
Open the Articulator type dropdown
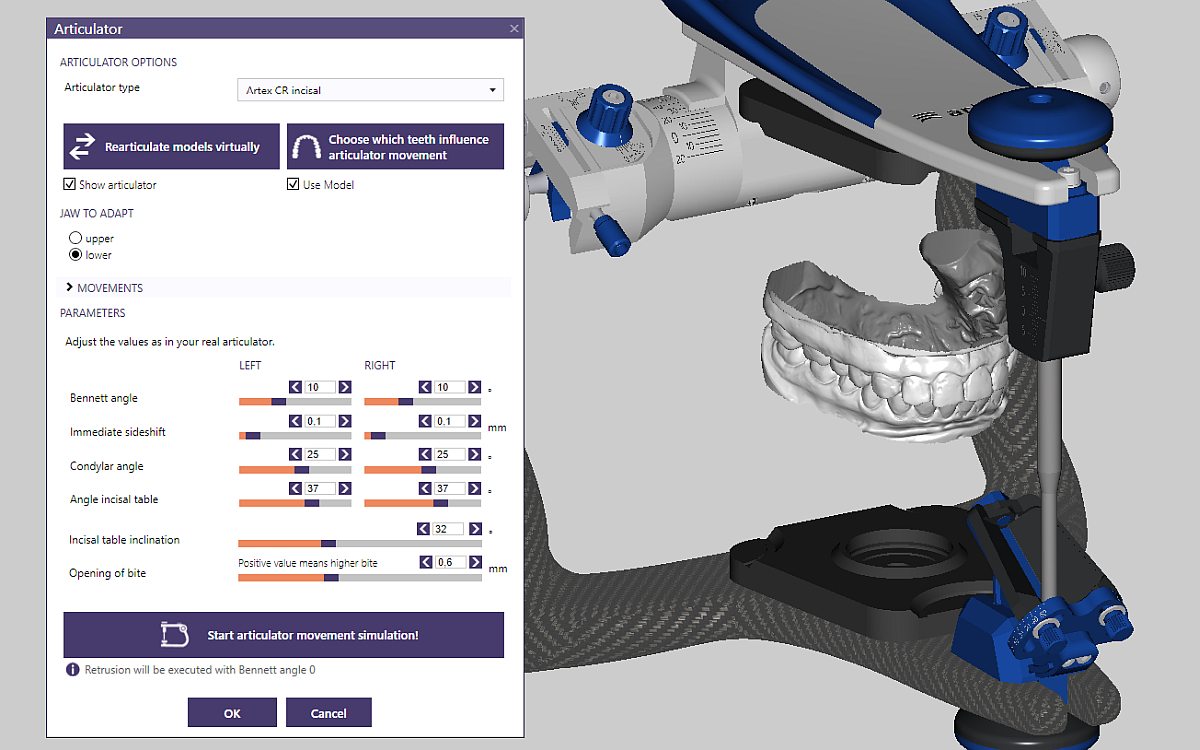[370, 90]
